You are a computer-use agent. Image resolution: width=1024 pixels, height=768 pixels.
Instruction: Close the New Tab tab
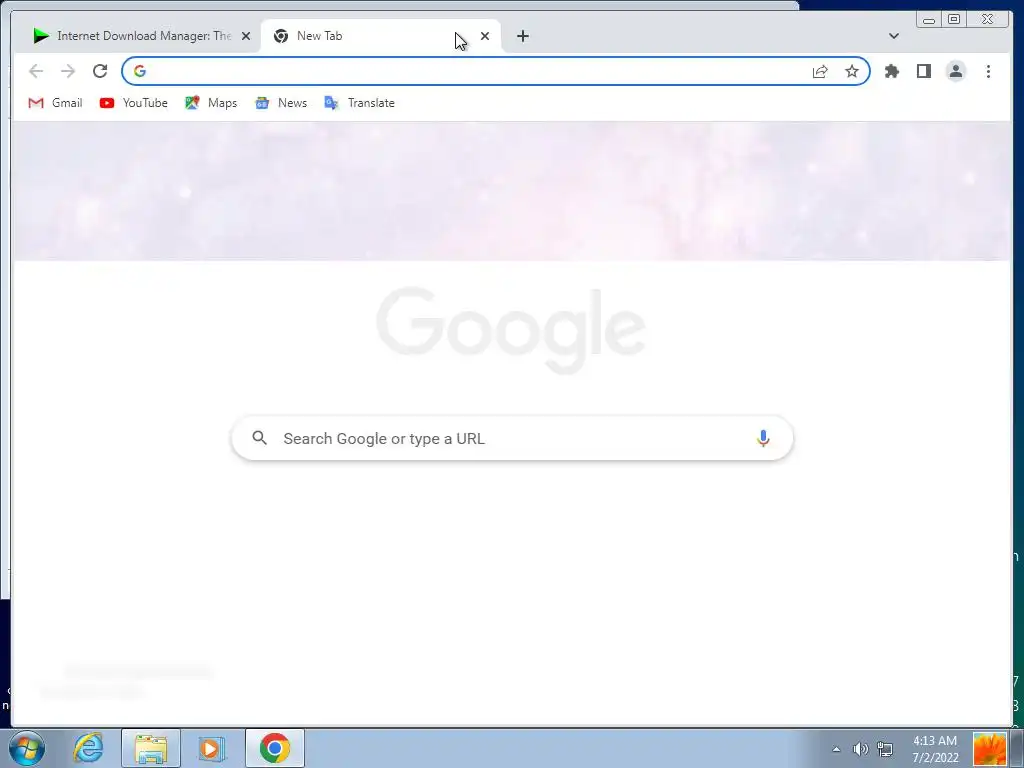485,36
